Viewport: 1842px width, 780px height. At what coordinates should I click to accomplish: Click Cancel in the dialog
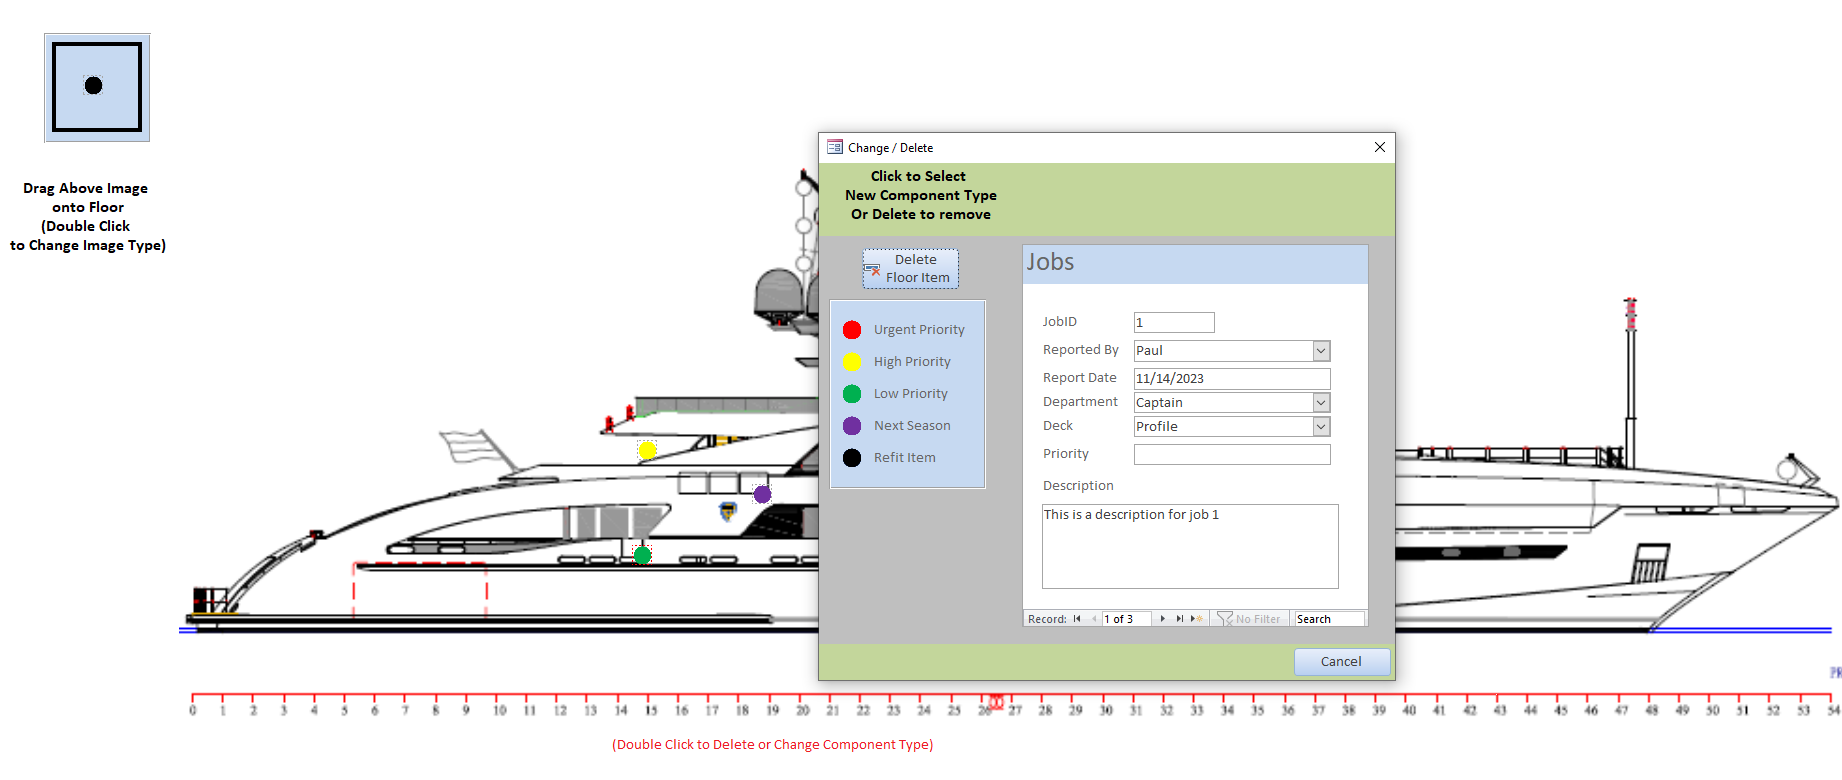[1341, 662]
